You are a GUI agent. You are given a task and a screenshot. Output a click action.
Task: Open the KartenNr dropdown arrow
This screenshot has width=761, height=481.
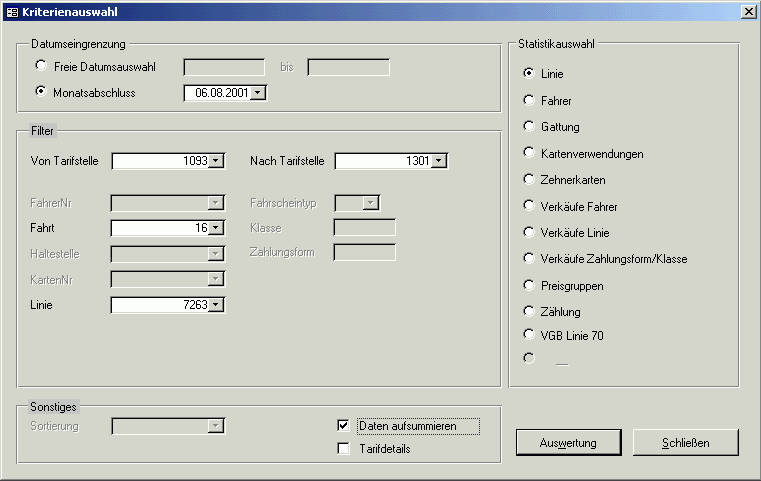(215, 279)
